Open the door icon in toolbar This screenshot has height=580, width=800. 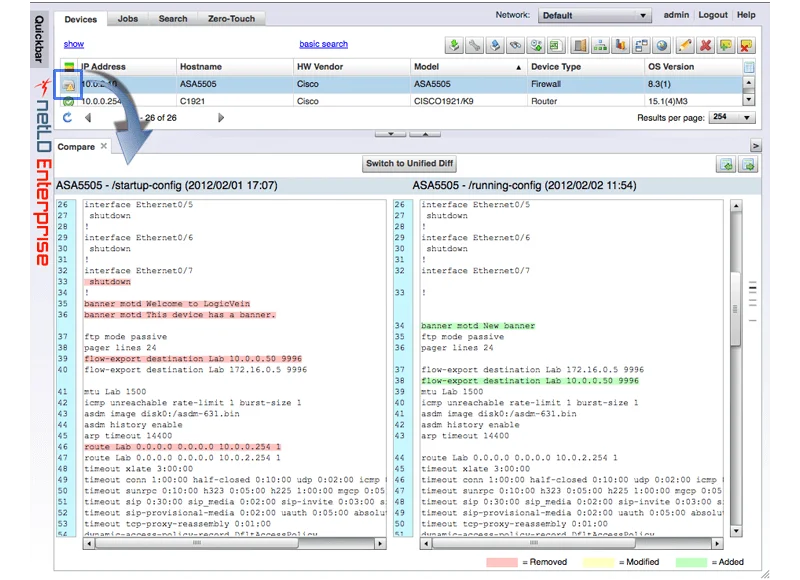click(579, 45)
